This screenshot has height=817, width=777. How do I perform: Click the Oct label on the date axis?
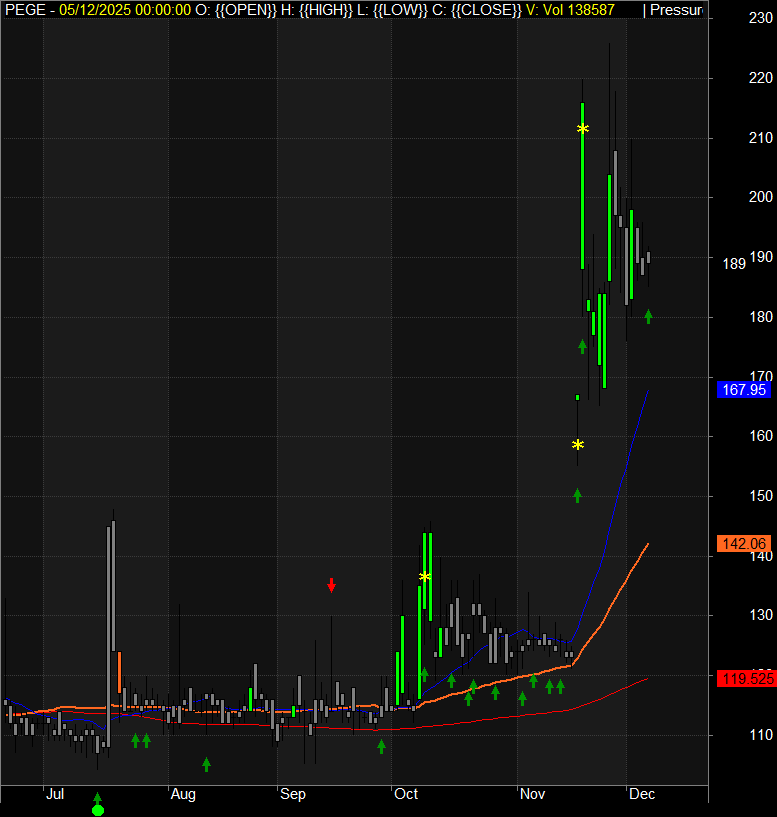tap(406, 794)
